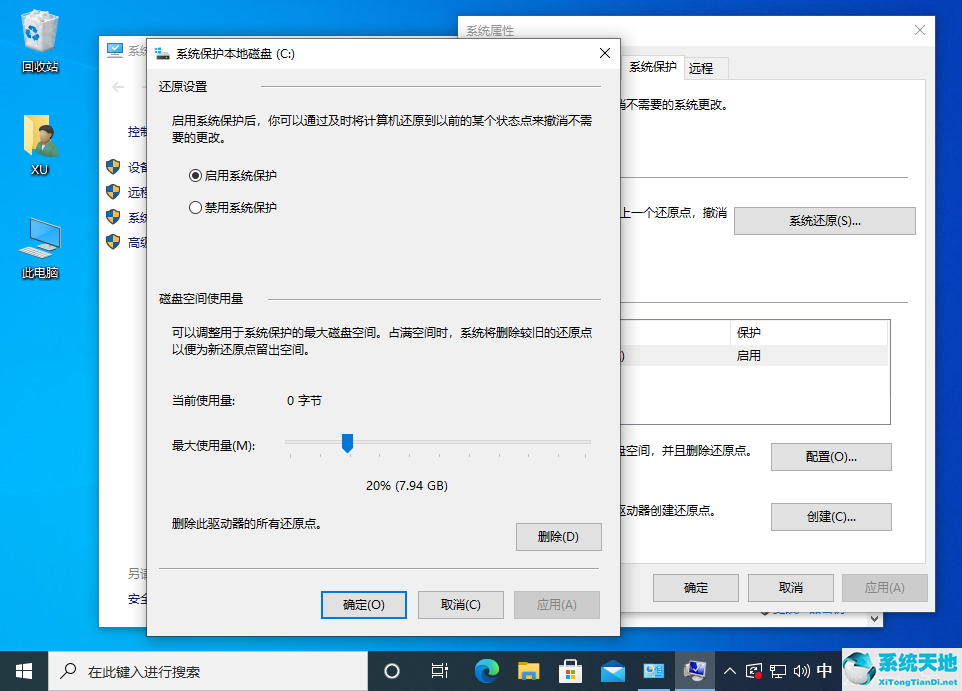Click the max usage slider track
962x691 pixels.
437,441
